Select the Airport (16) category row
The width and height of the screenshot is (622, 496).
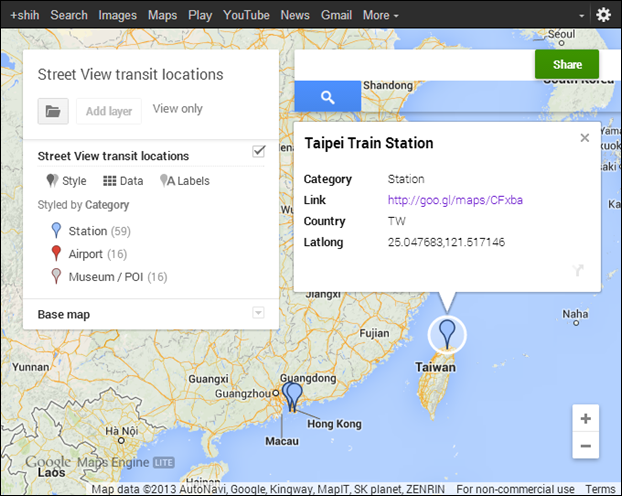[x=89, y=254]
